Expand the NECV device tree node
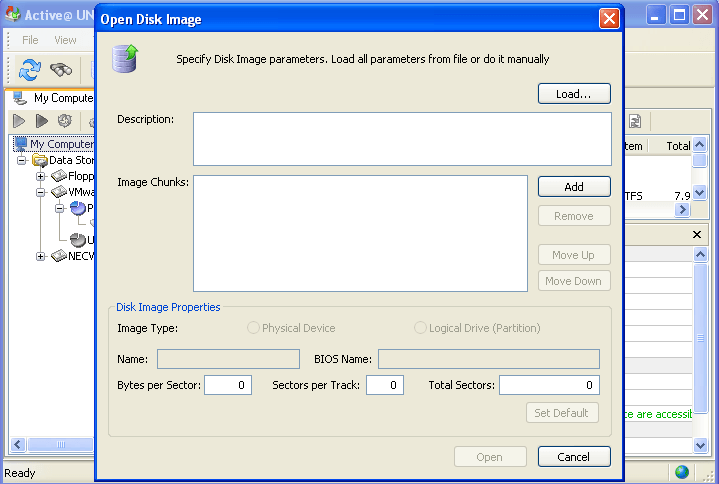719x484 pixels. pos(41,256)
